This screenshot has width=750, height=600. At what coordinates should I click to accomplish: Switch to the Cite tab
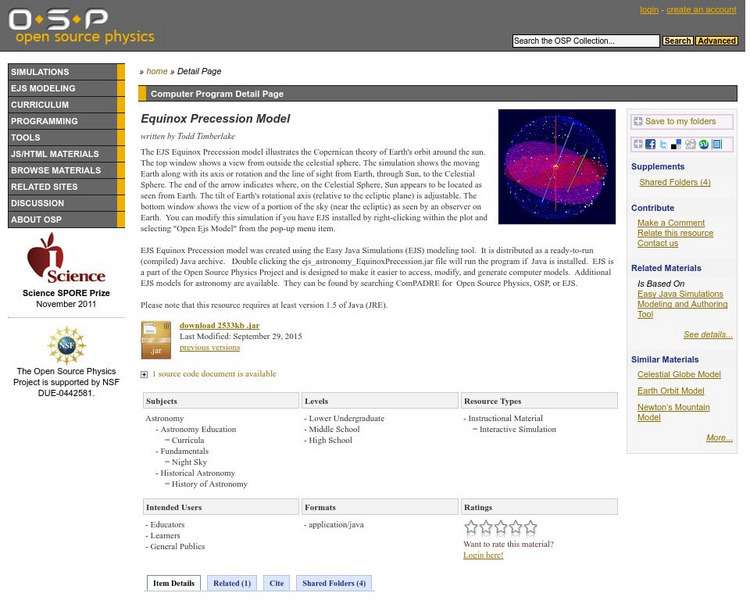tap(276, 583)
